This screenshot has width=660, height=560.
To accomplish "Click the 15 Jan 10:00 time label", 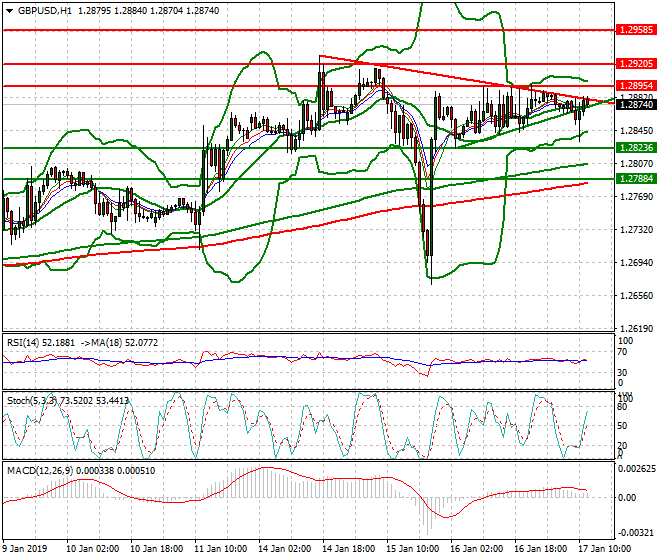I will point(412,549).
